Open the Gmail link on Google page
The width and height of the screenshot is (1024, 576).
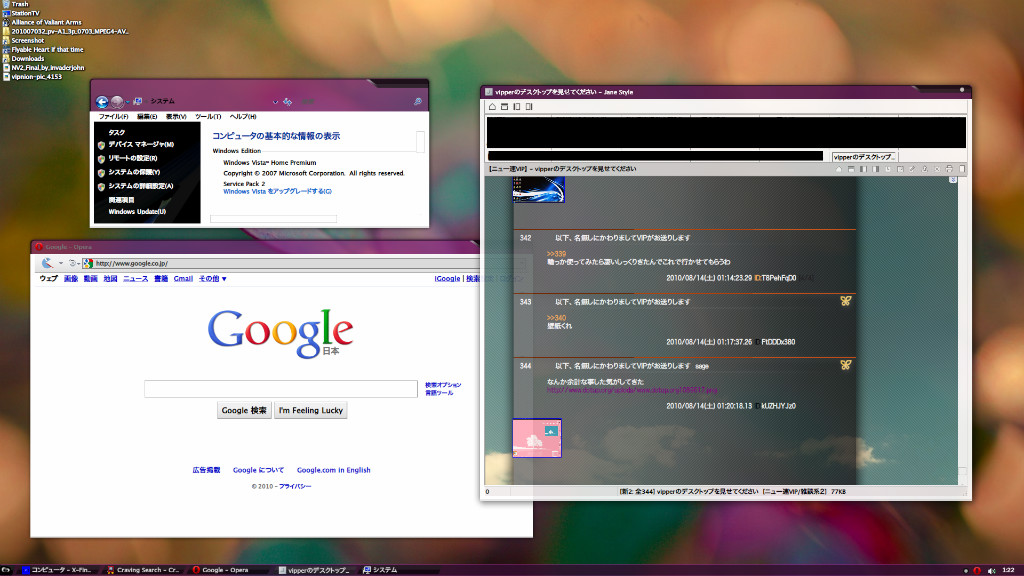click(183, 279)
